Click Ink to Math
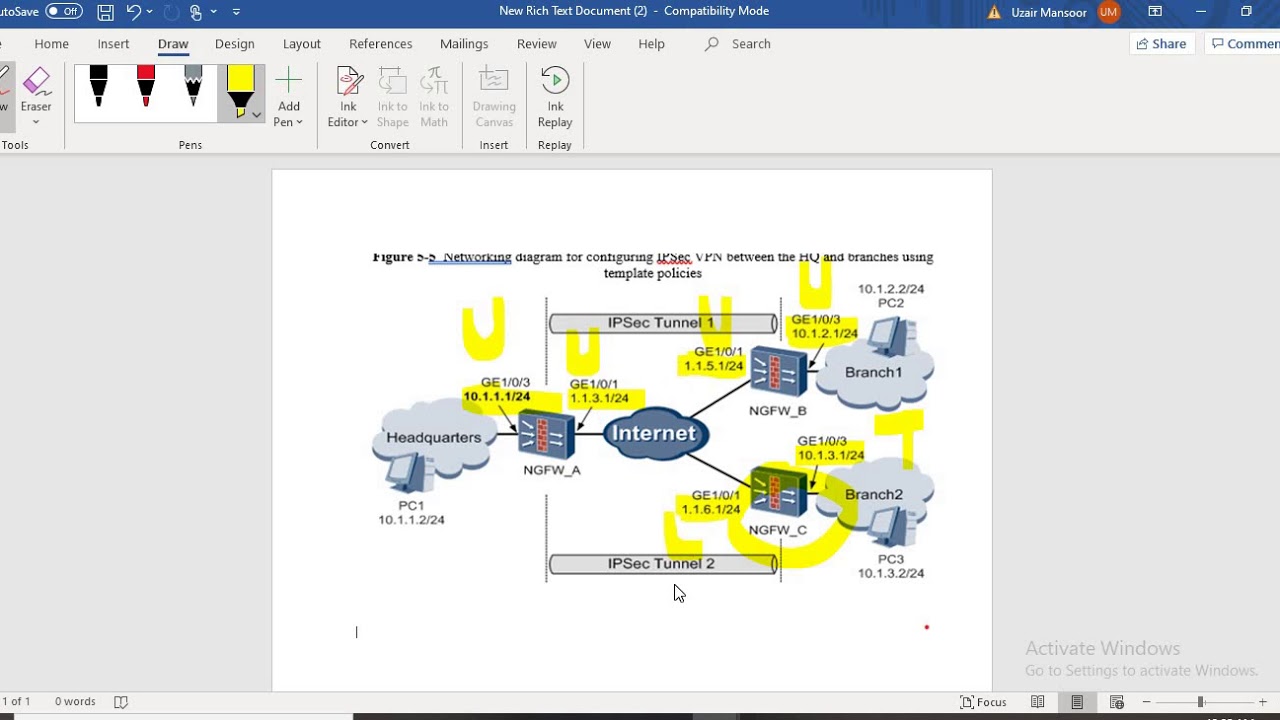 point(434,97)
